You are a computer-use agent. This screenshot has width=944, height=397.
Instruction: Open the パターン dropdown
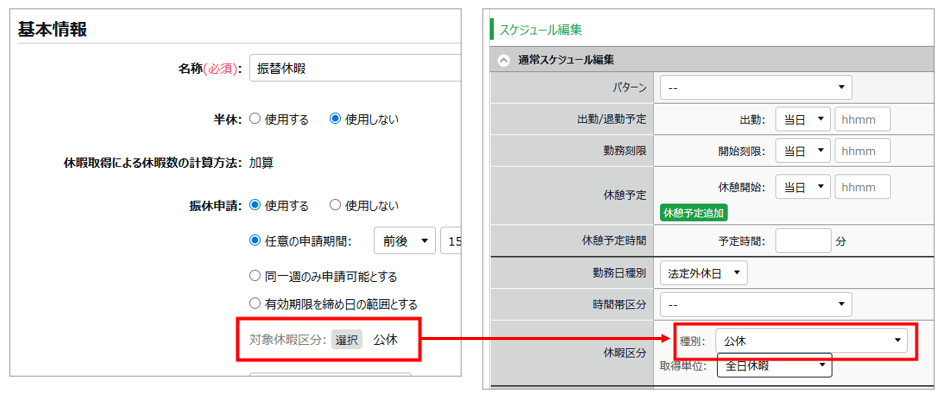[x=756, y=87]
